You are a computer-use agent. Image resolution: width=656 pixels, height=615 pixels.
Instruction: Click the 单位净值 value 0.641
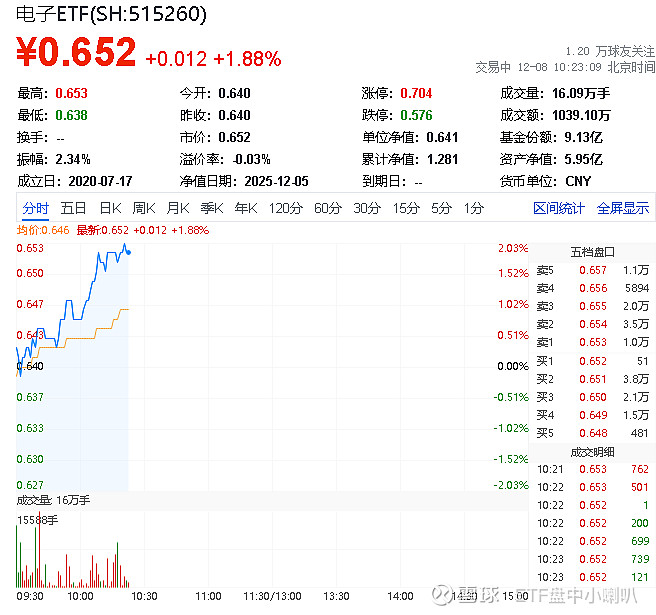point(442,137)
